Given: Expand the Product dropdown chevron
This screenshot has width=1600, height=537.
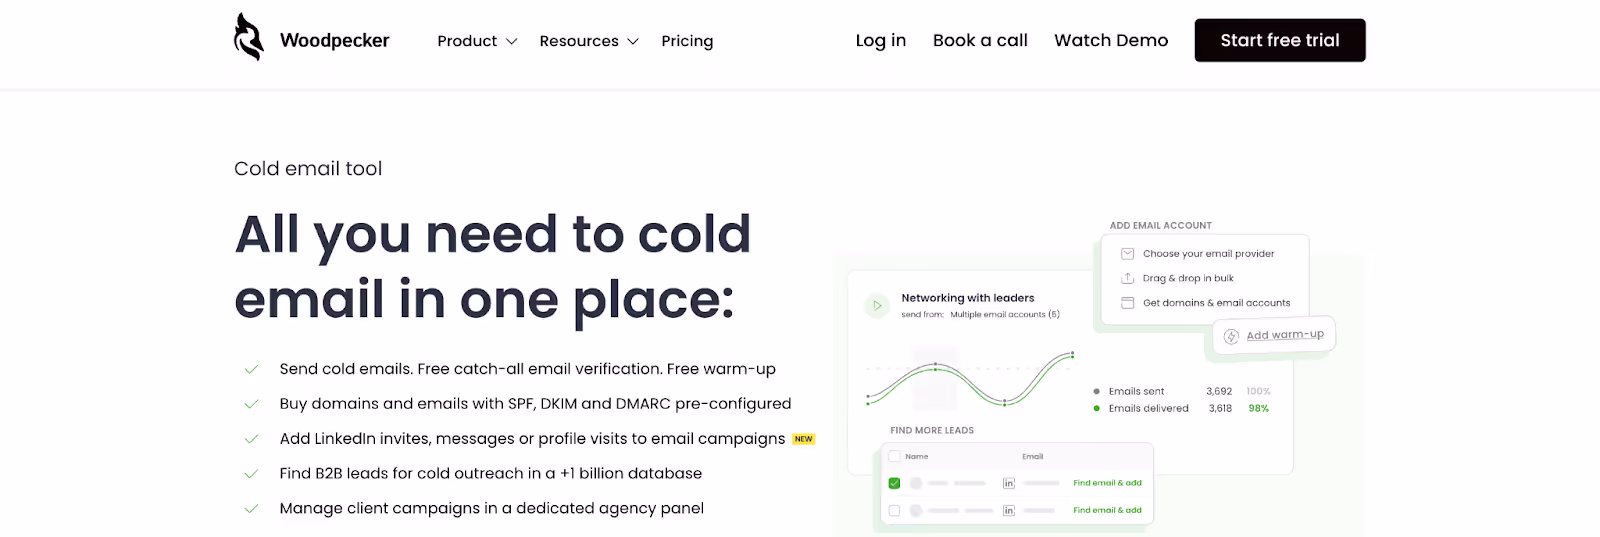Looking at the screenshot, I should click(x=512, y=42).
